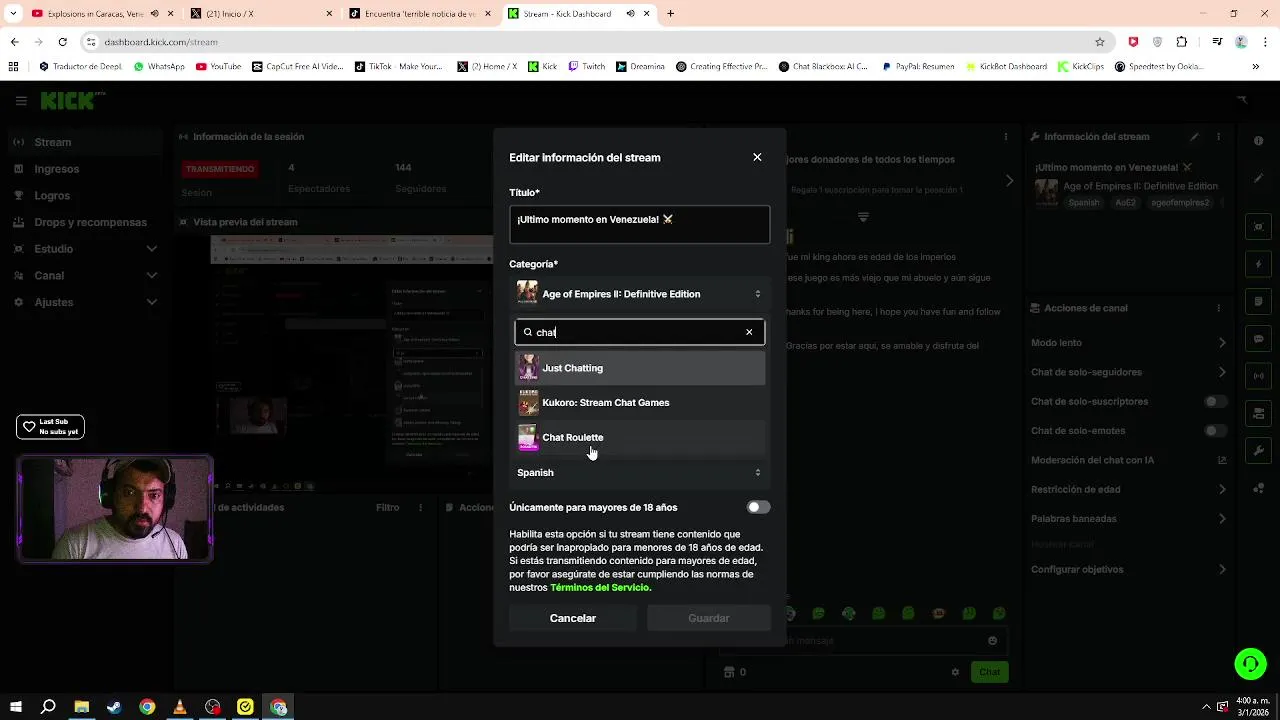Click the wrench icon in right toolbar
The width and height of the screenshot is (1280, 720).
[x=1259, y=451]
